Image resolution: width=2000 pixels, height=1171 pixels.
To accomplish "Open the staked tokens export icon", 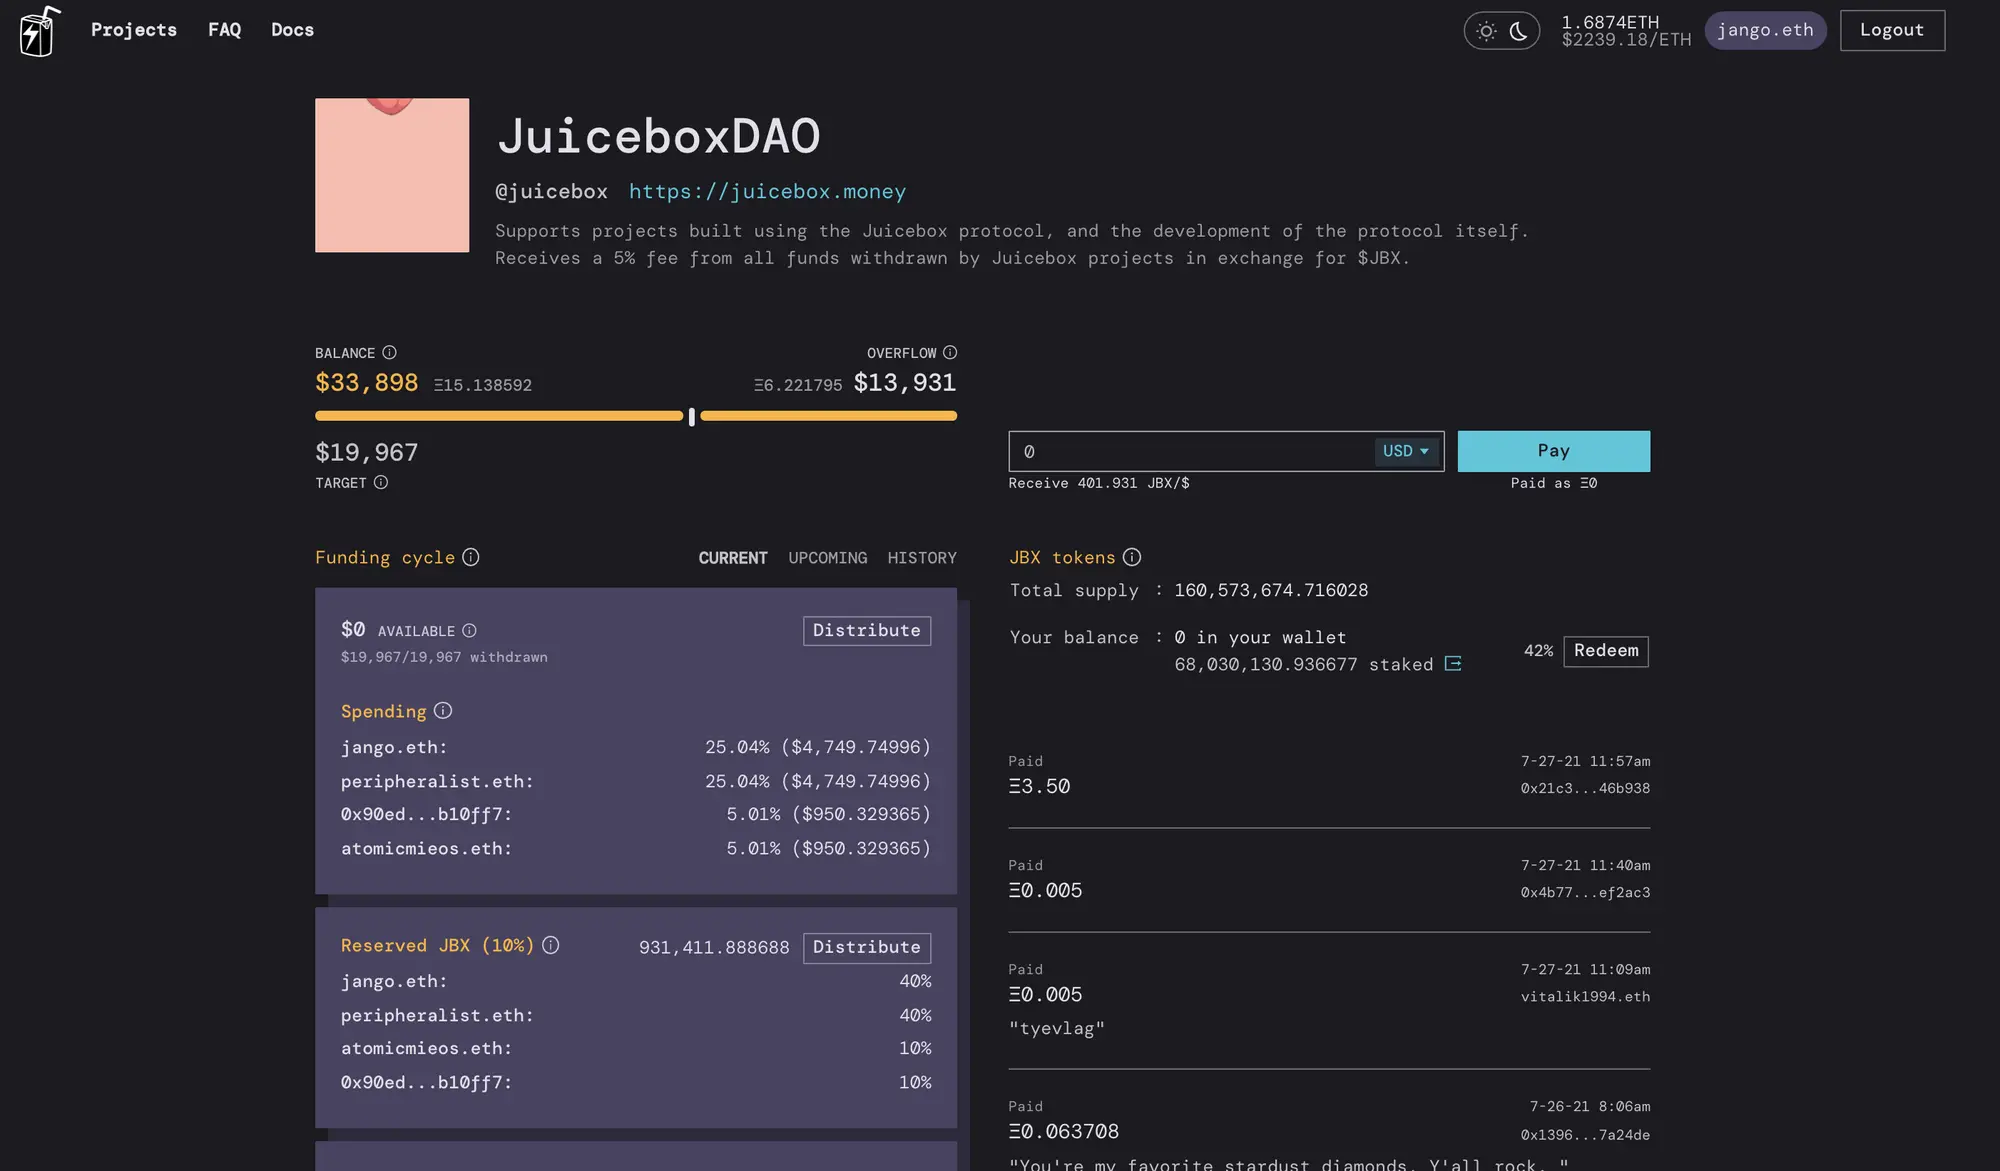I will point(1453,664).
